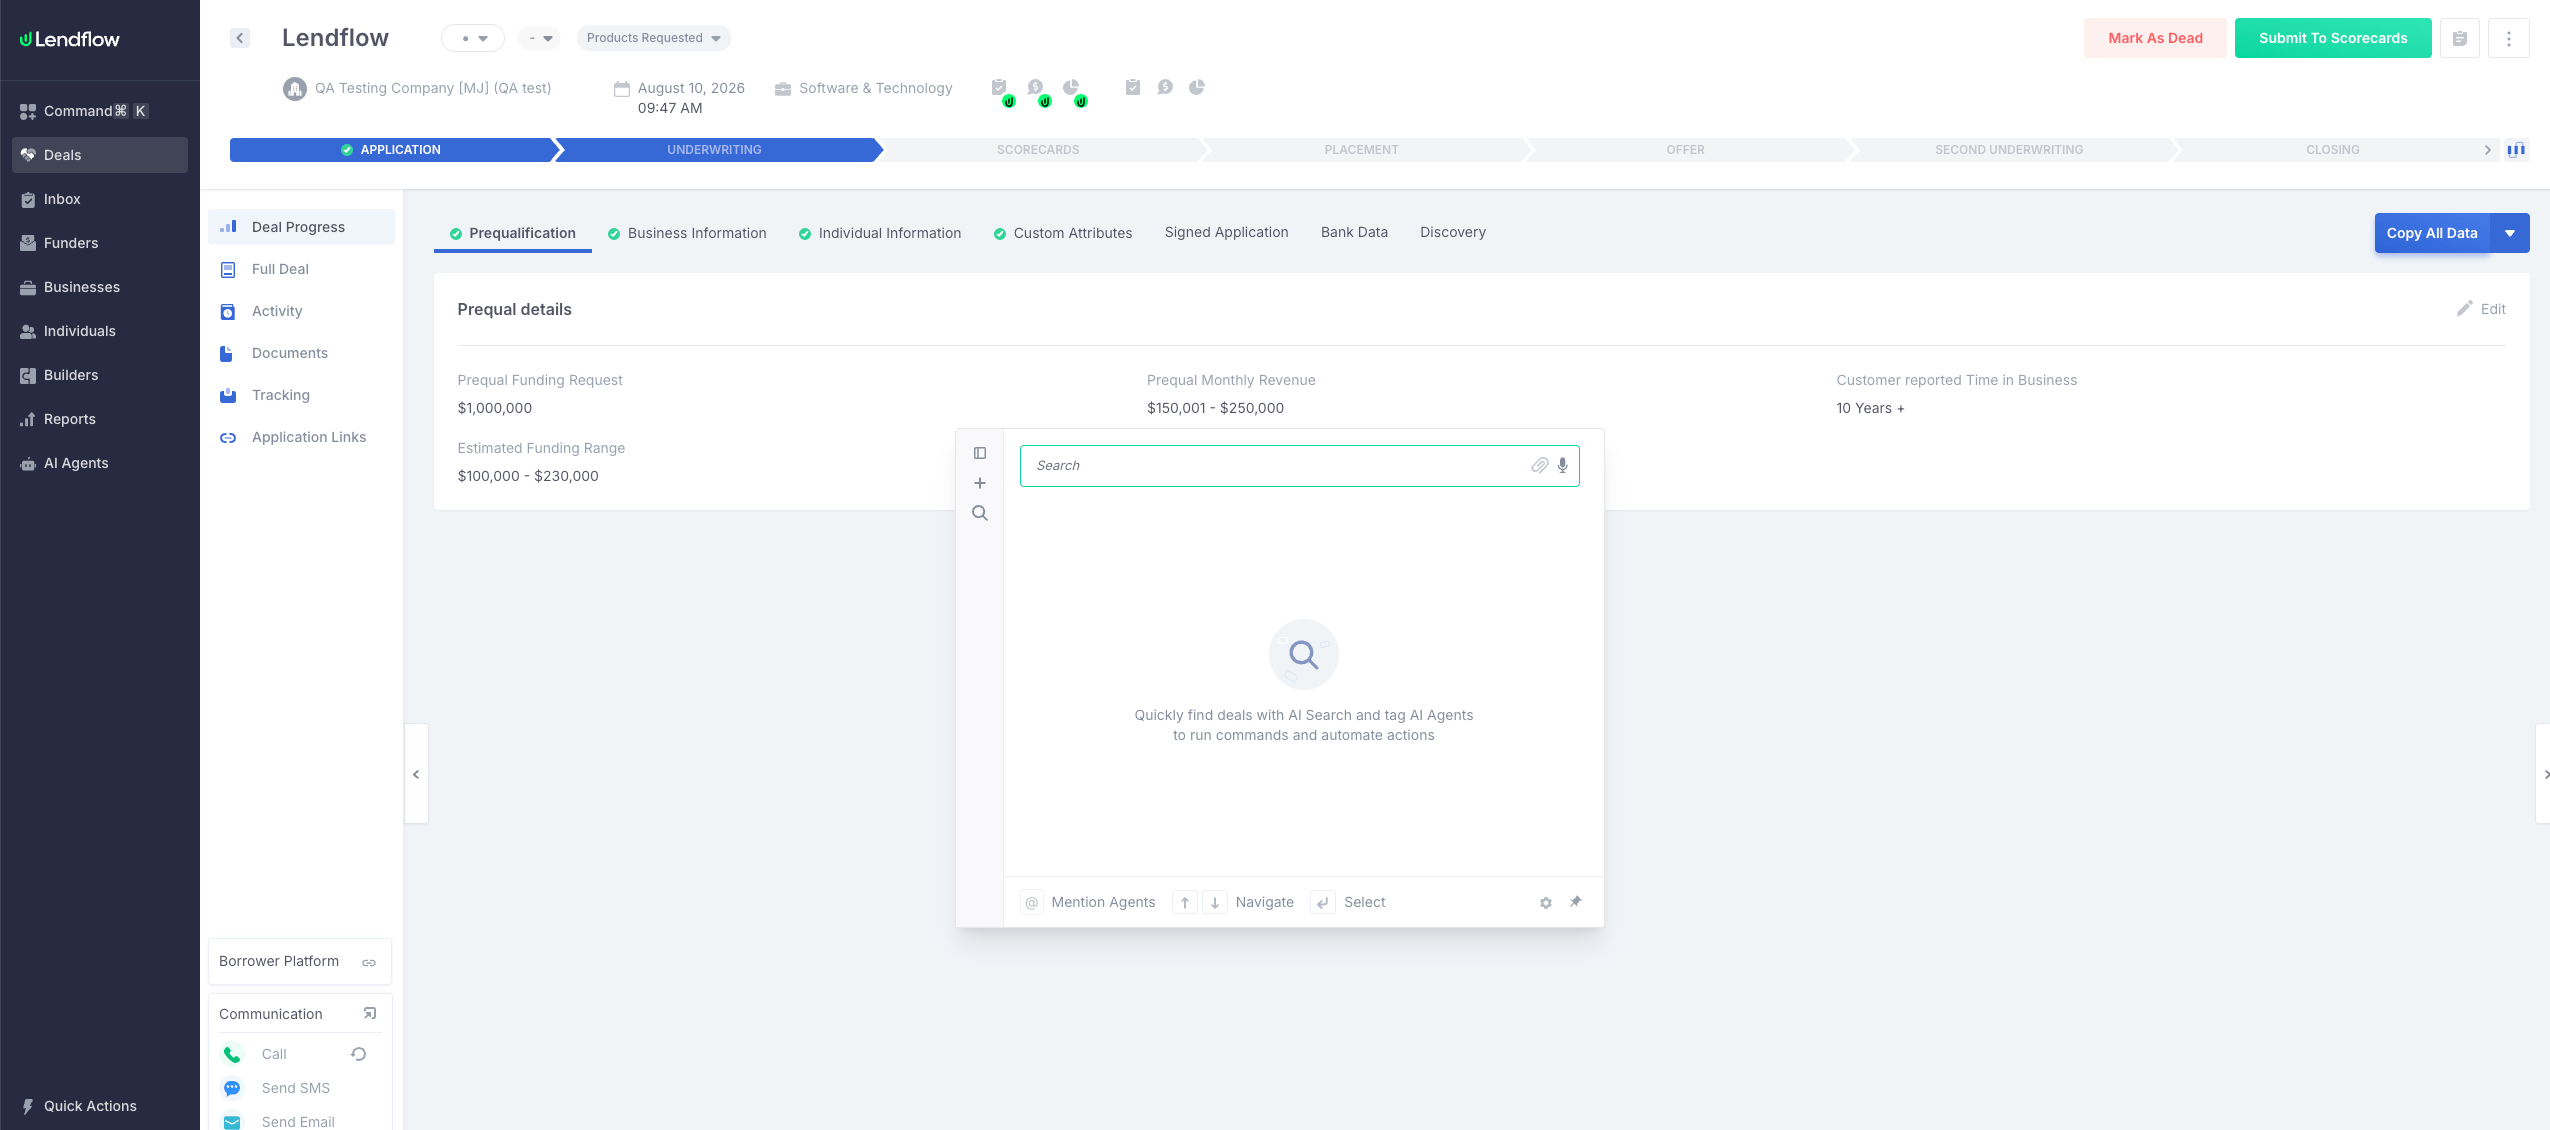The height and width of the screenshot is (1130, 2550).
Task: Open Full Deal in deal menu
Action: (301, 269)
